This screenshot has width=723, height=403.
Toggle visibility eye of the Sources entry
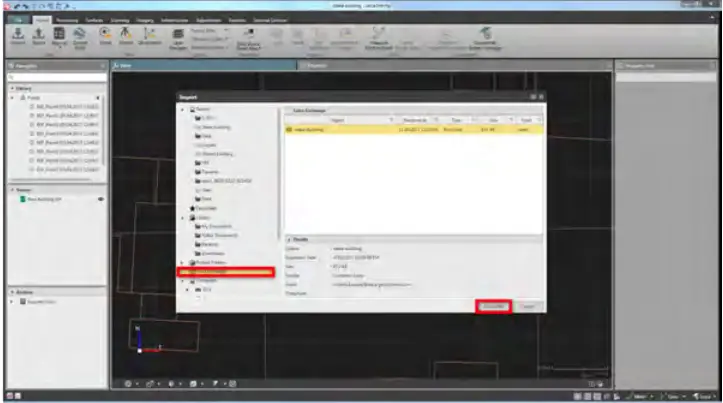101,199
